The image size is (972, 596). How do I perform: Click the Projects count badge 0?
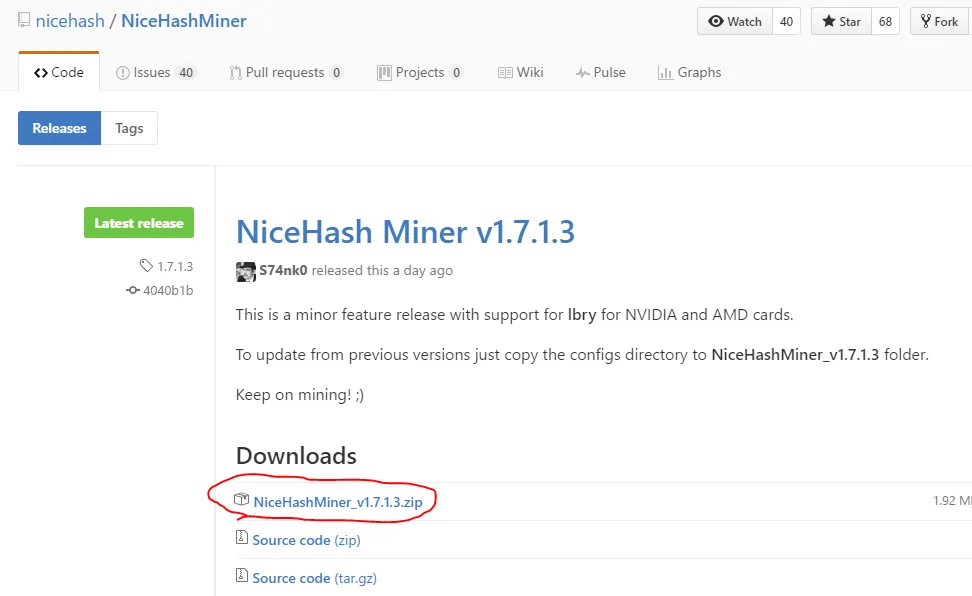(x=456, y=73)
